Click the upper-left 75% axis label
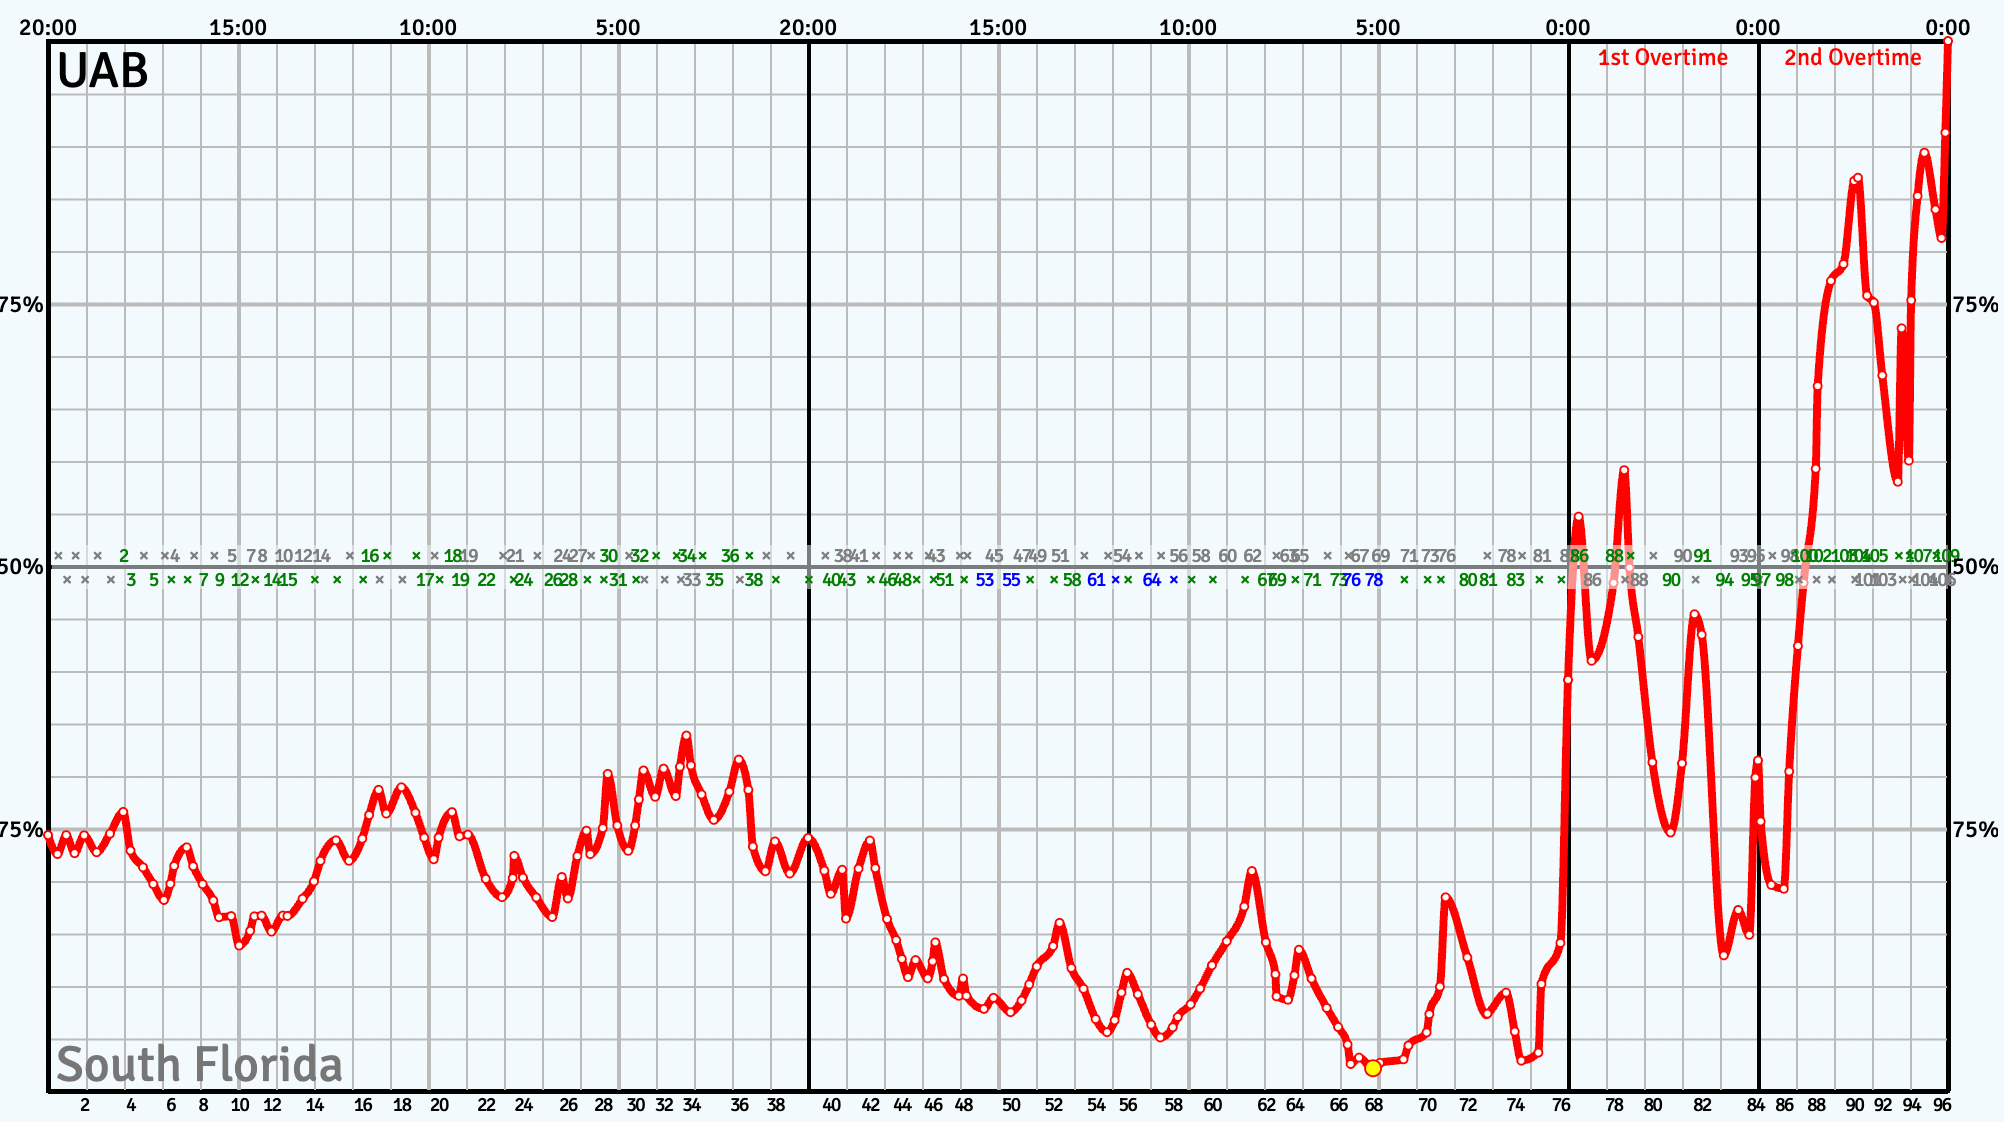Viewport: 2004px width, 1122px height. coord(22,305)
